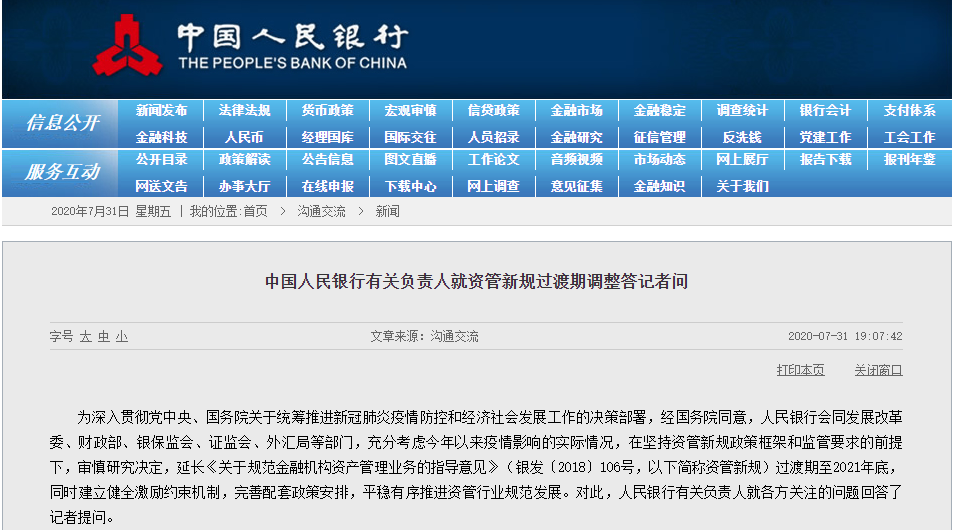Click the 服务互动 section header

click(62, 172)
